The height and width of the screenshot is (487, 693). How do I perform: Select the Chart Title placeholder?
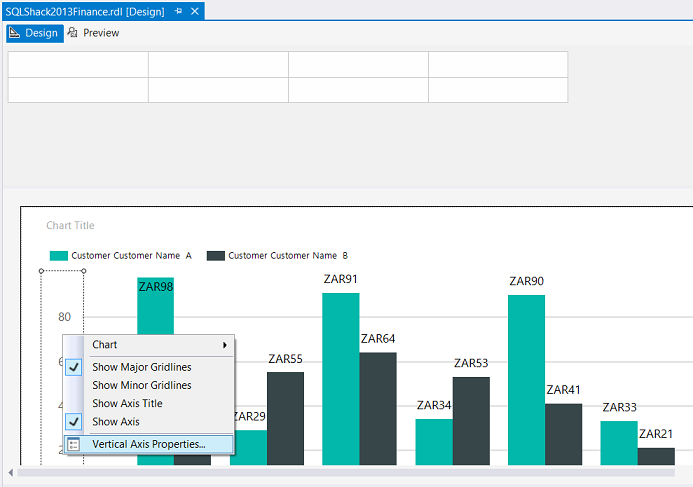pyautogui.click(x=70, y=226)
